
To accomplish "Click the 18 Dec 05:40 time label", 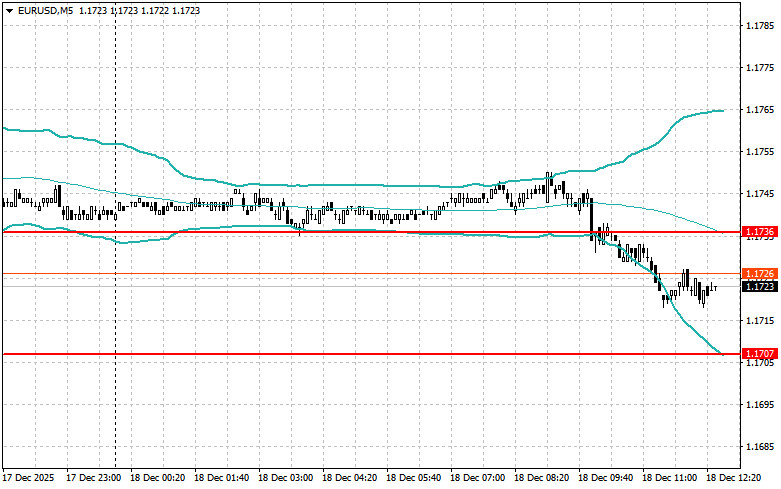I will (413, 478).
